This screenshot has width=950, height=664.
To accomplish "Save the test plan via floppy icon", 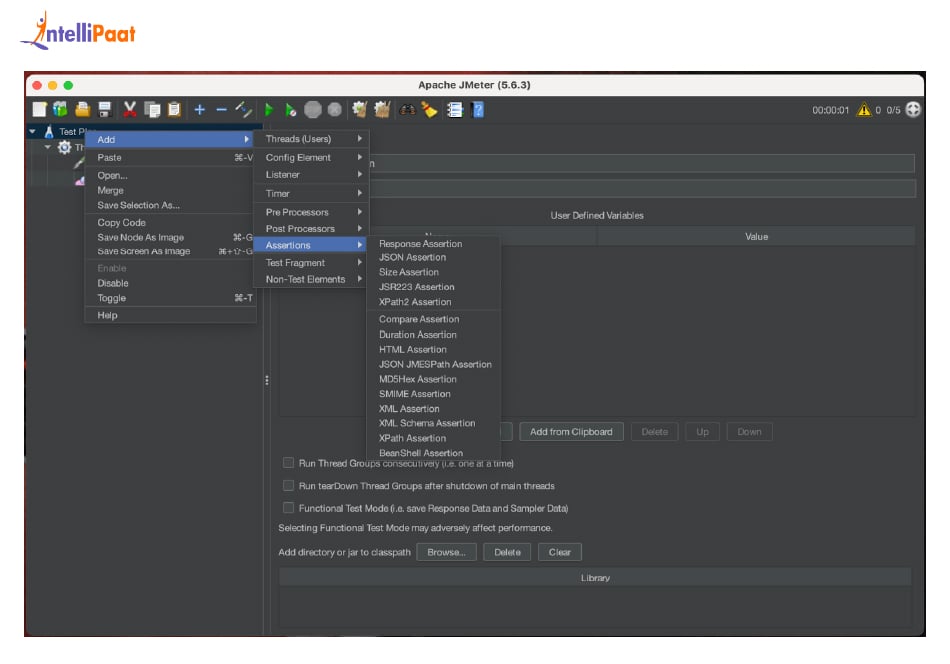I will point(105,110).
